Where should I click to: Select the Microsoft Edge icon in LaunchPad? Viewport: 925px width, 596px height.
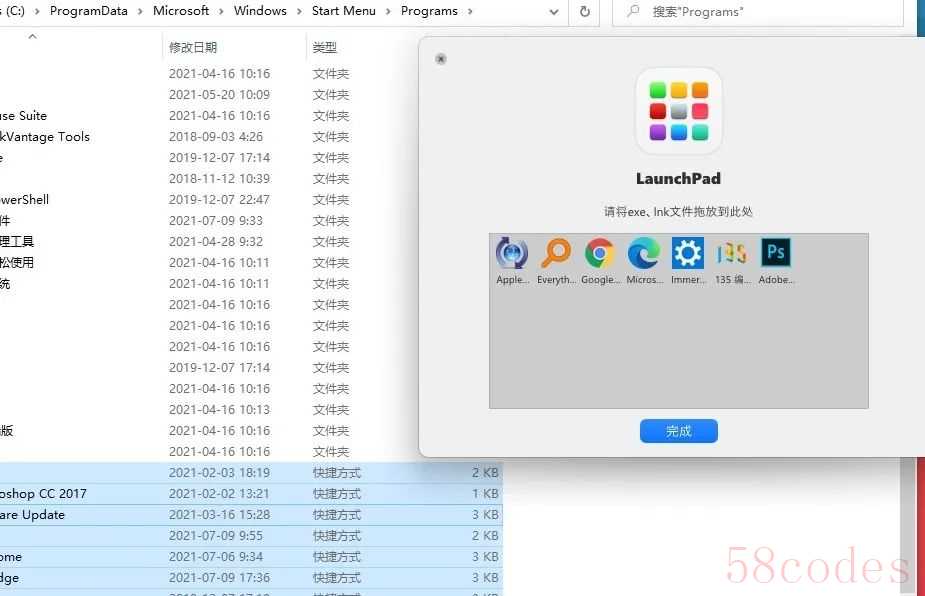click(x=644, y=255)
